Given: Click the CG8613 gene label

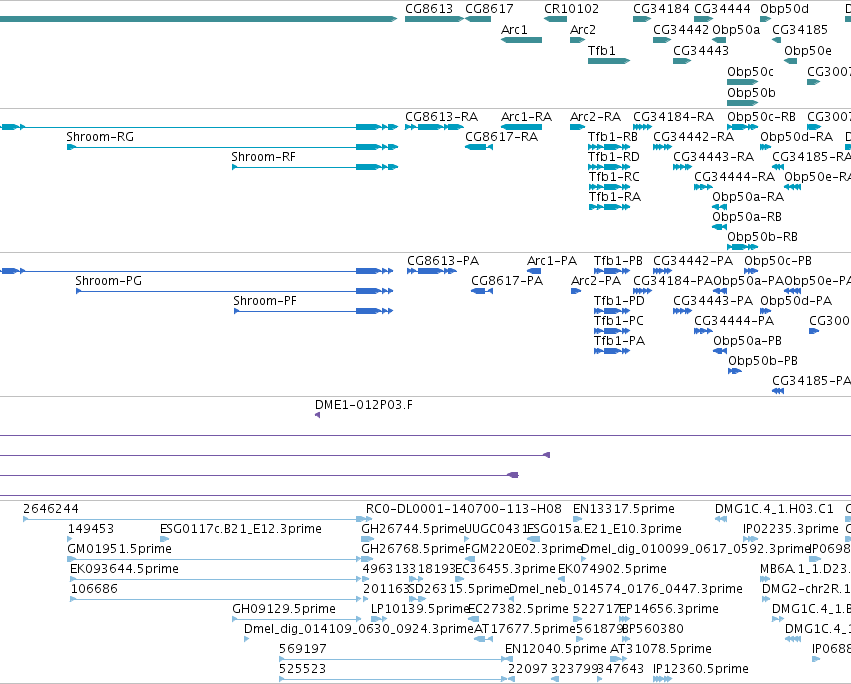Looking at the screenshot, I should pos(429,9).
